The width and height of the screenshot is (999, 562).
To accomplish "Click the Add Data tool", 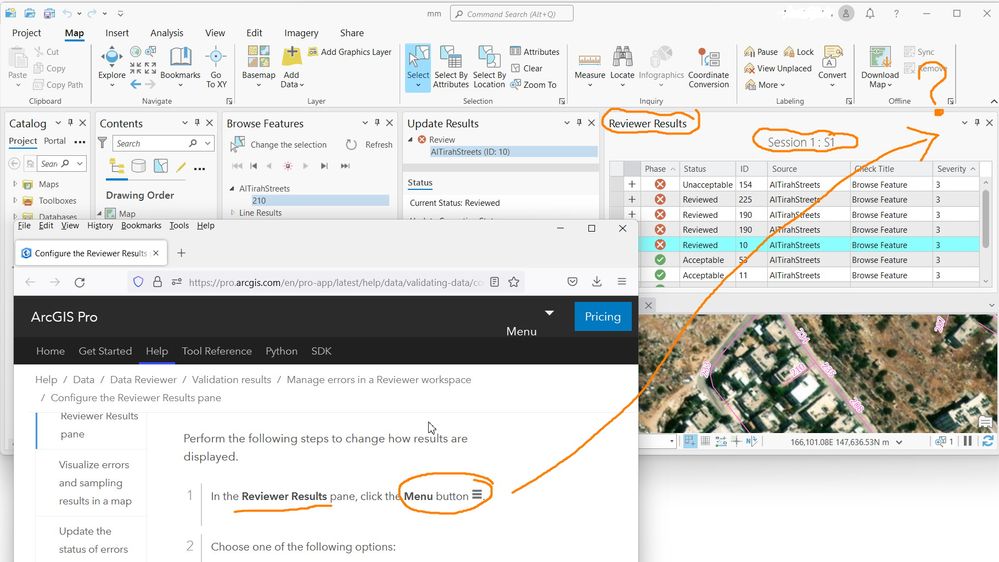I will (x=292, y=66).
